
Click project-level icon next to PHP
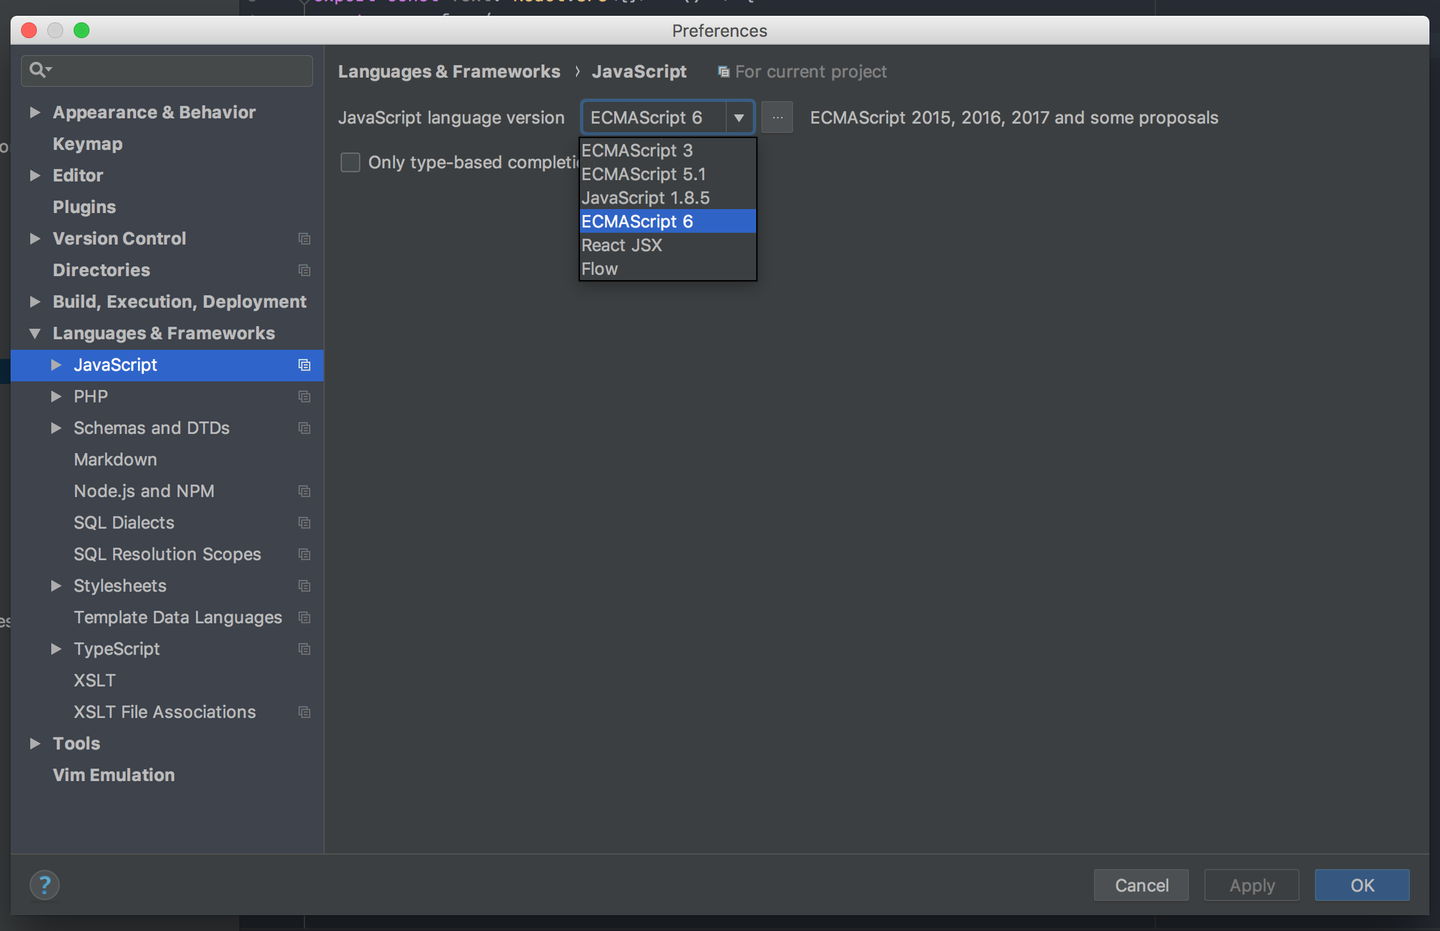pos(304,397)
